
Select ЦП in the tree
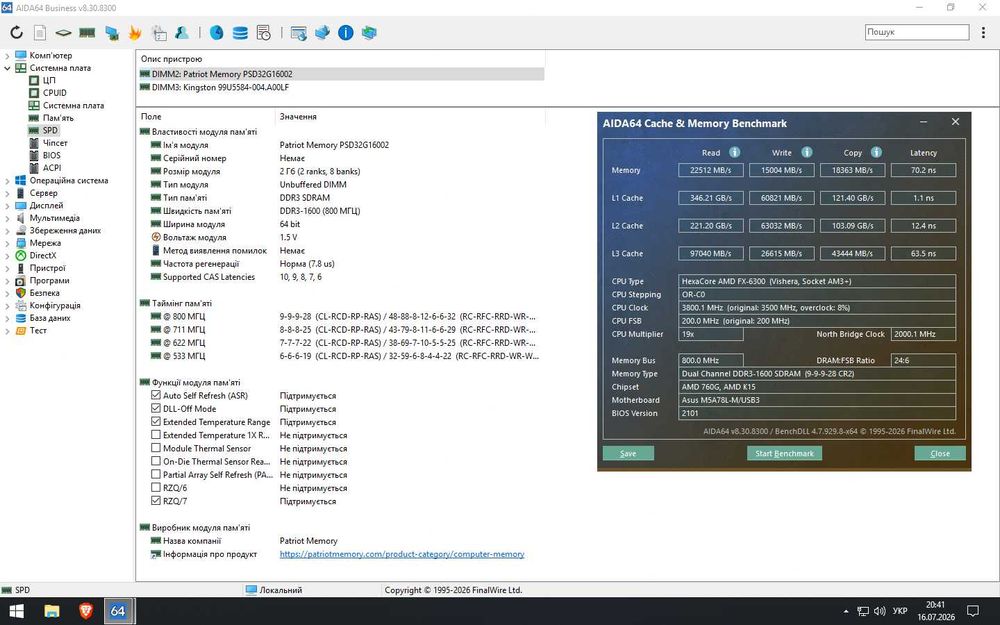click(48, 80)
